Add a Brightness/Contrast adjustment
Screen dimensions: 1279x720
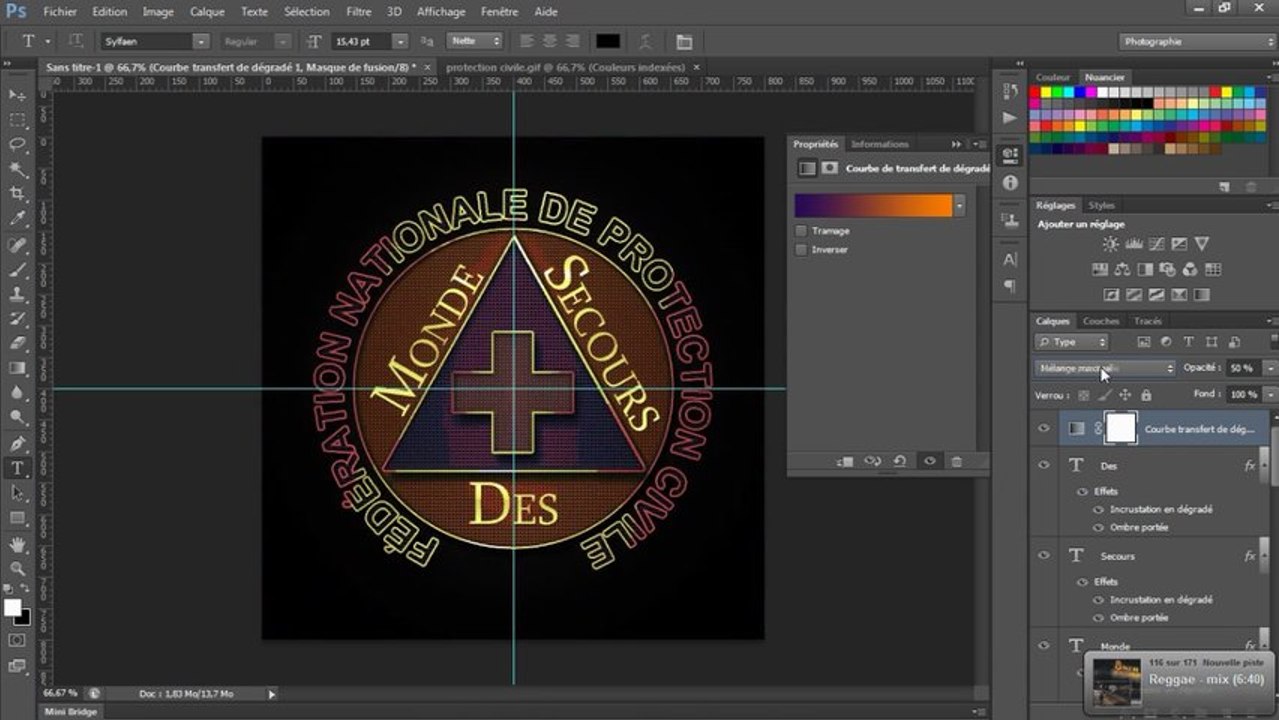pyautogui.click(x=1111, y=244)
